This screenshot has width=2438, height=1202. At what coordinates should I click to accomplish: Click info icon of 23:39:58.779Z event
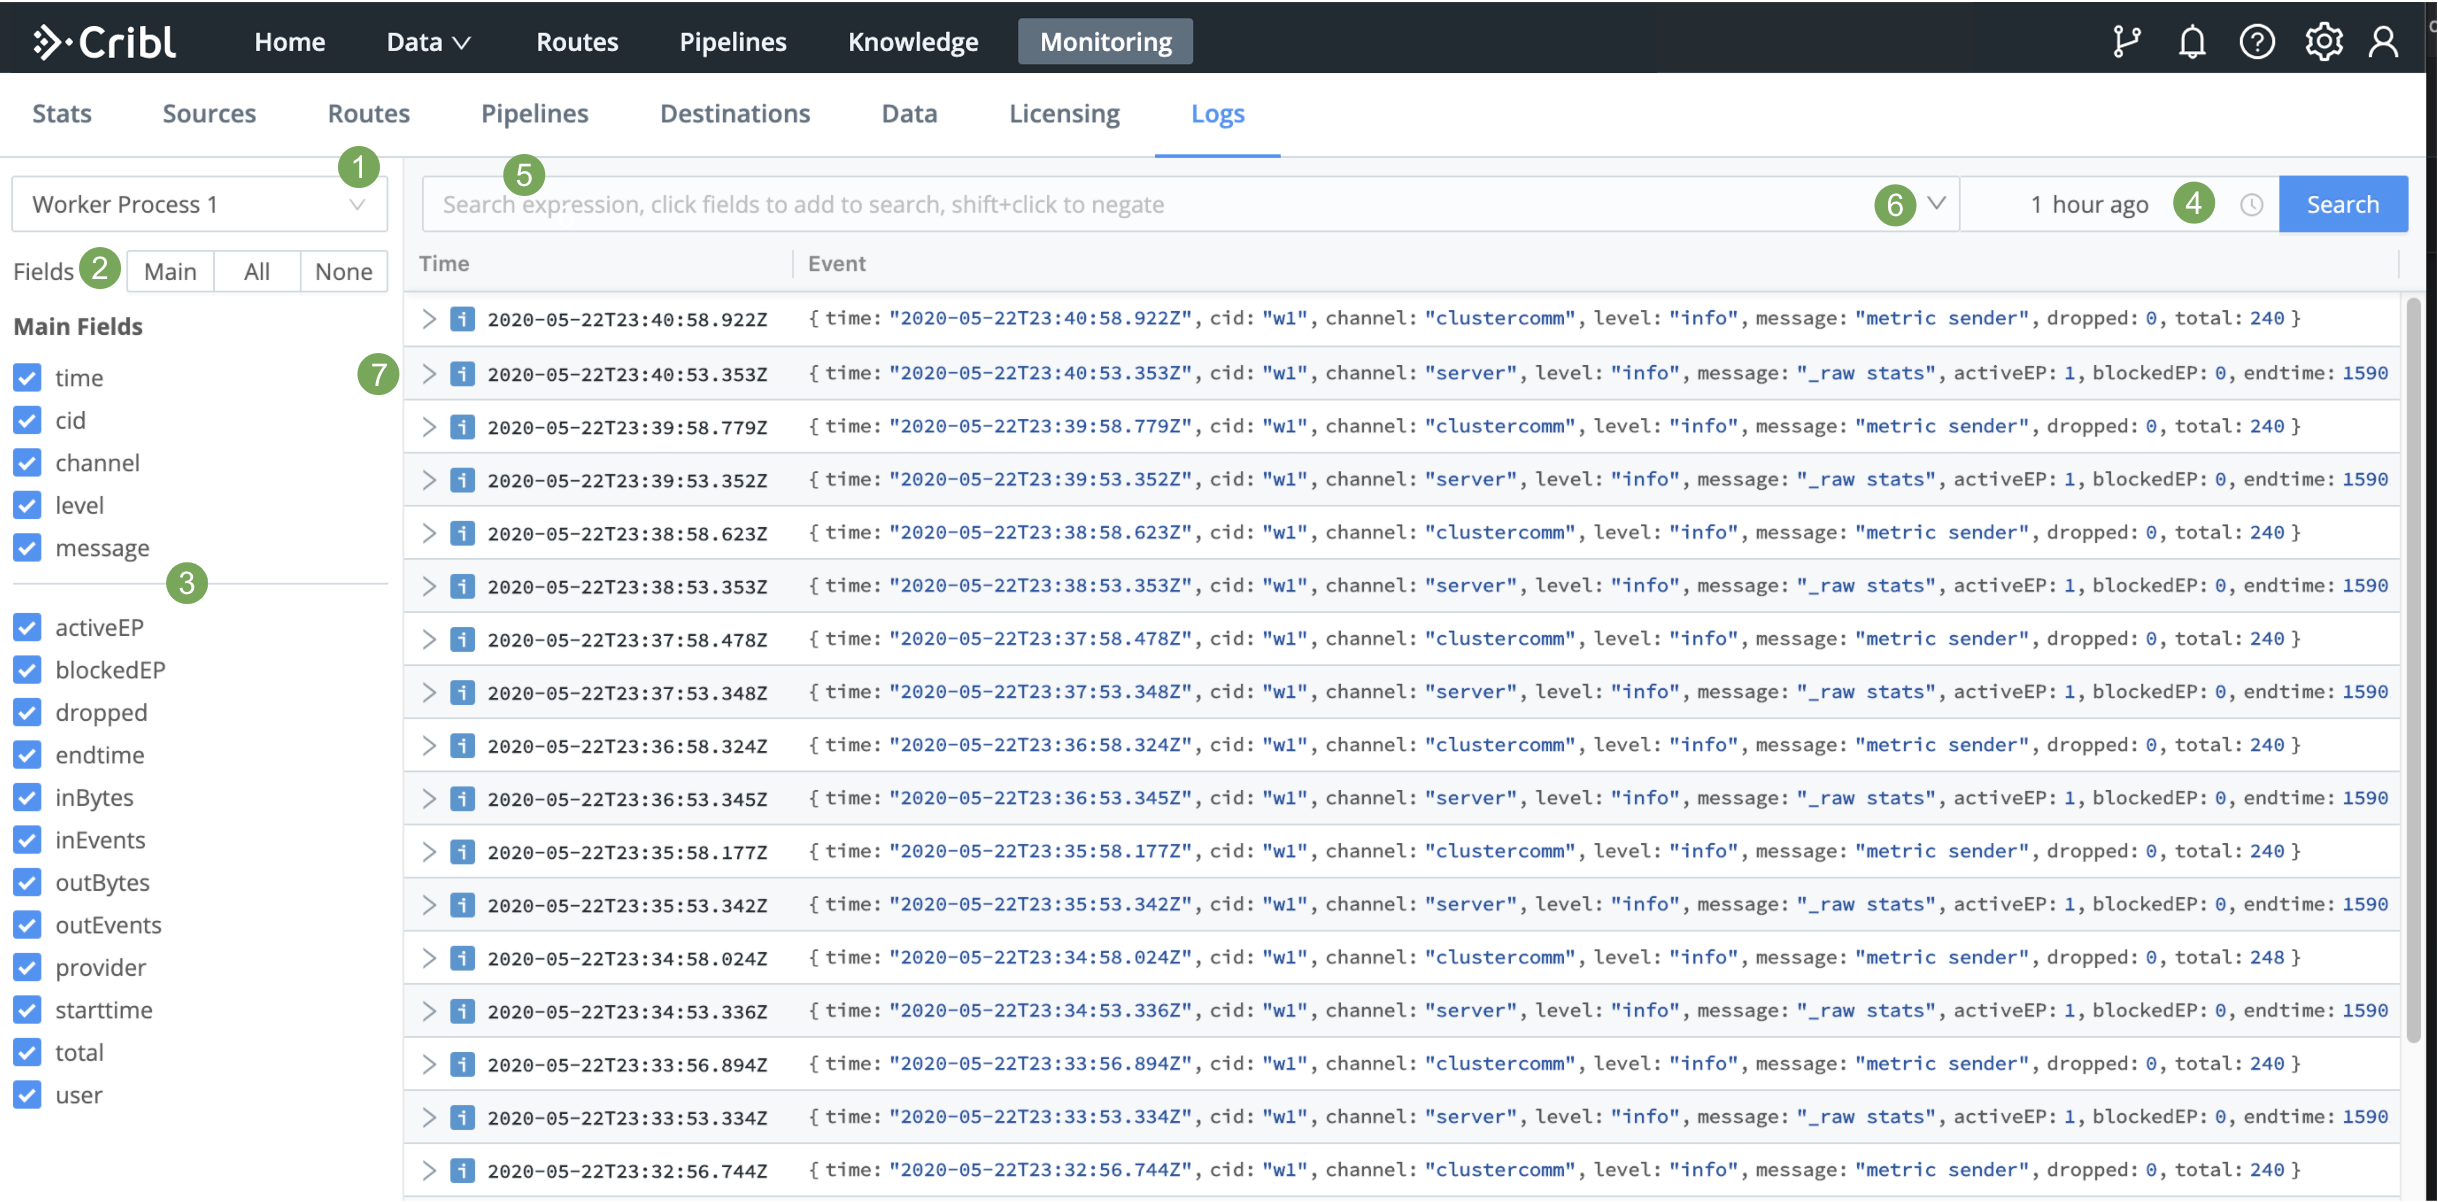tap(462, 427)
